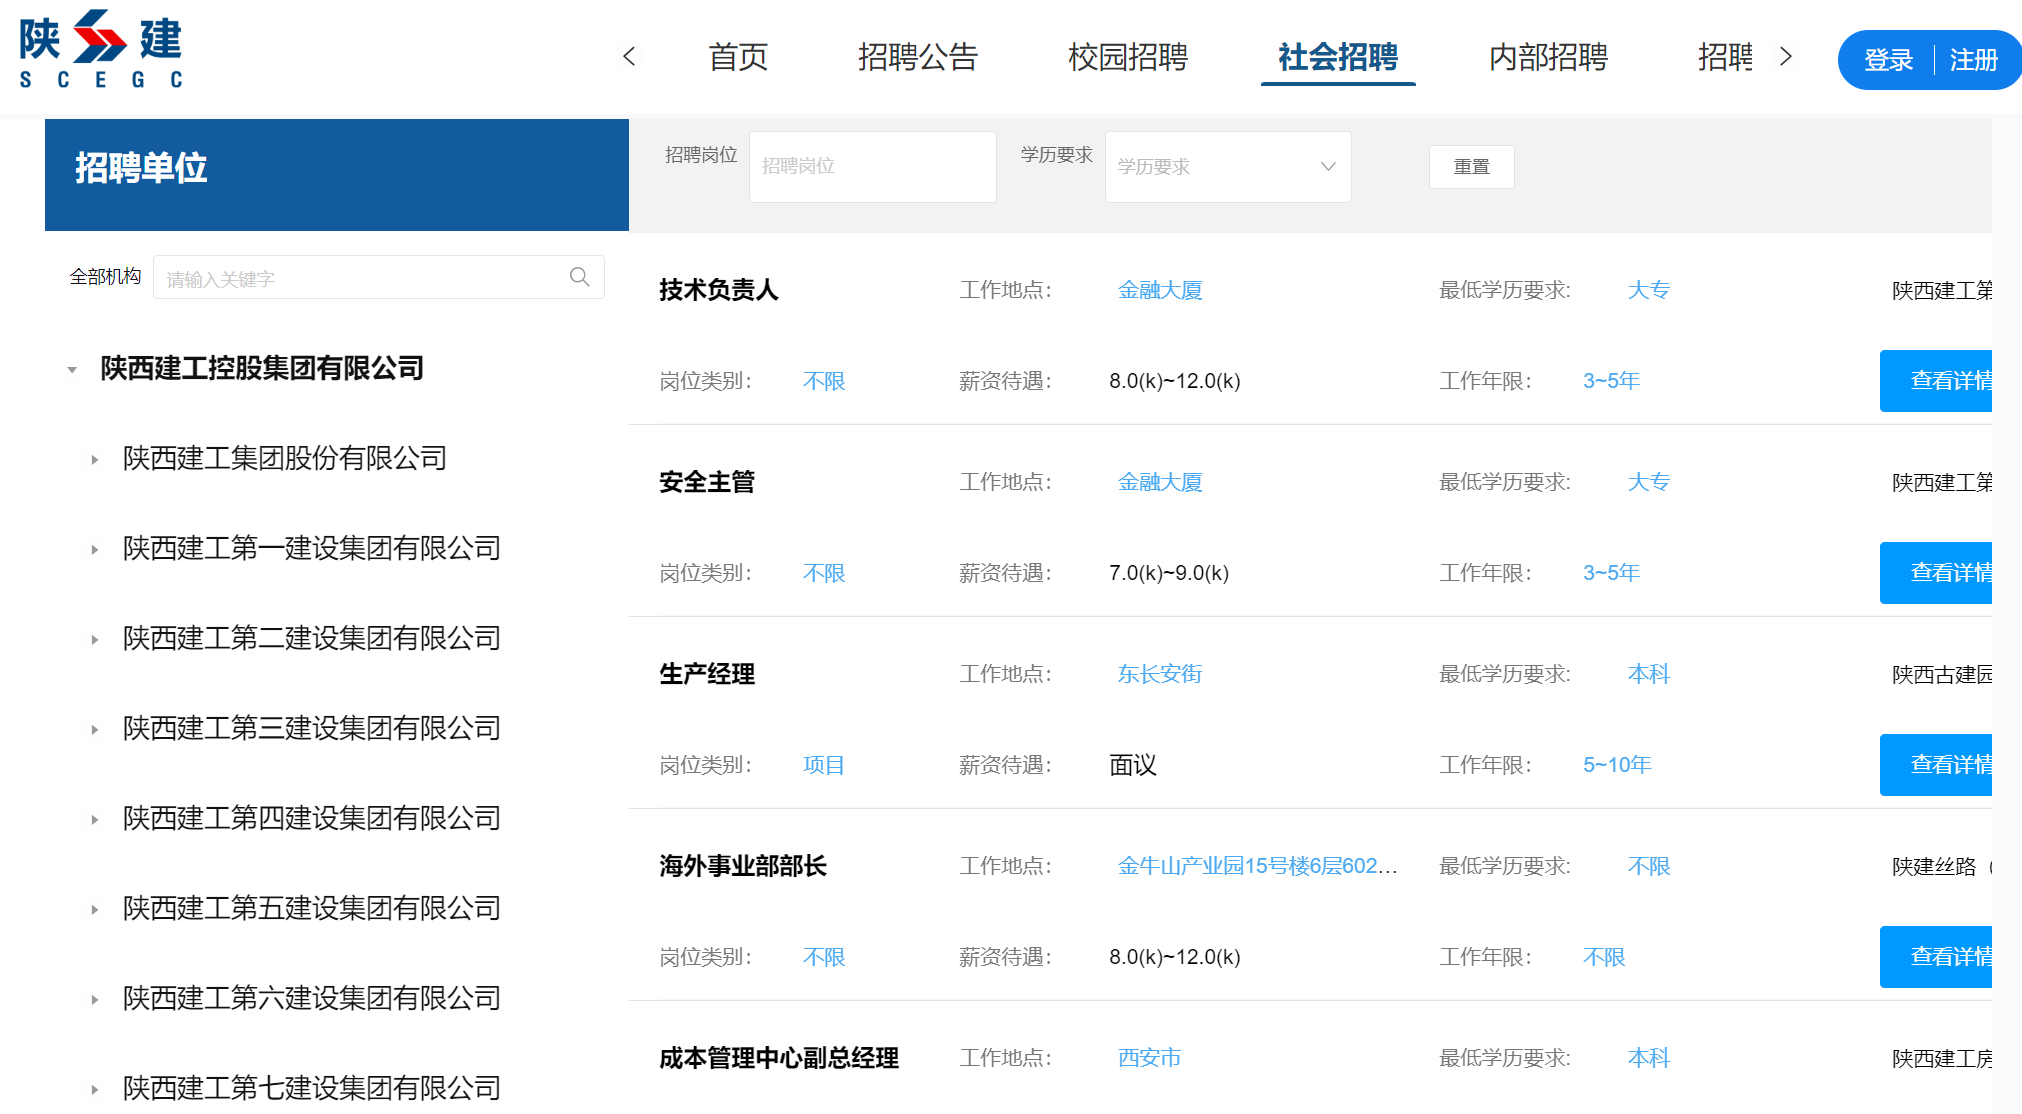
Task: Click the 安全主管 job title
Action: point(707,482)
